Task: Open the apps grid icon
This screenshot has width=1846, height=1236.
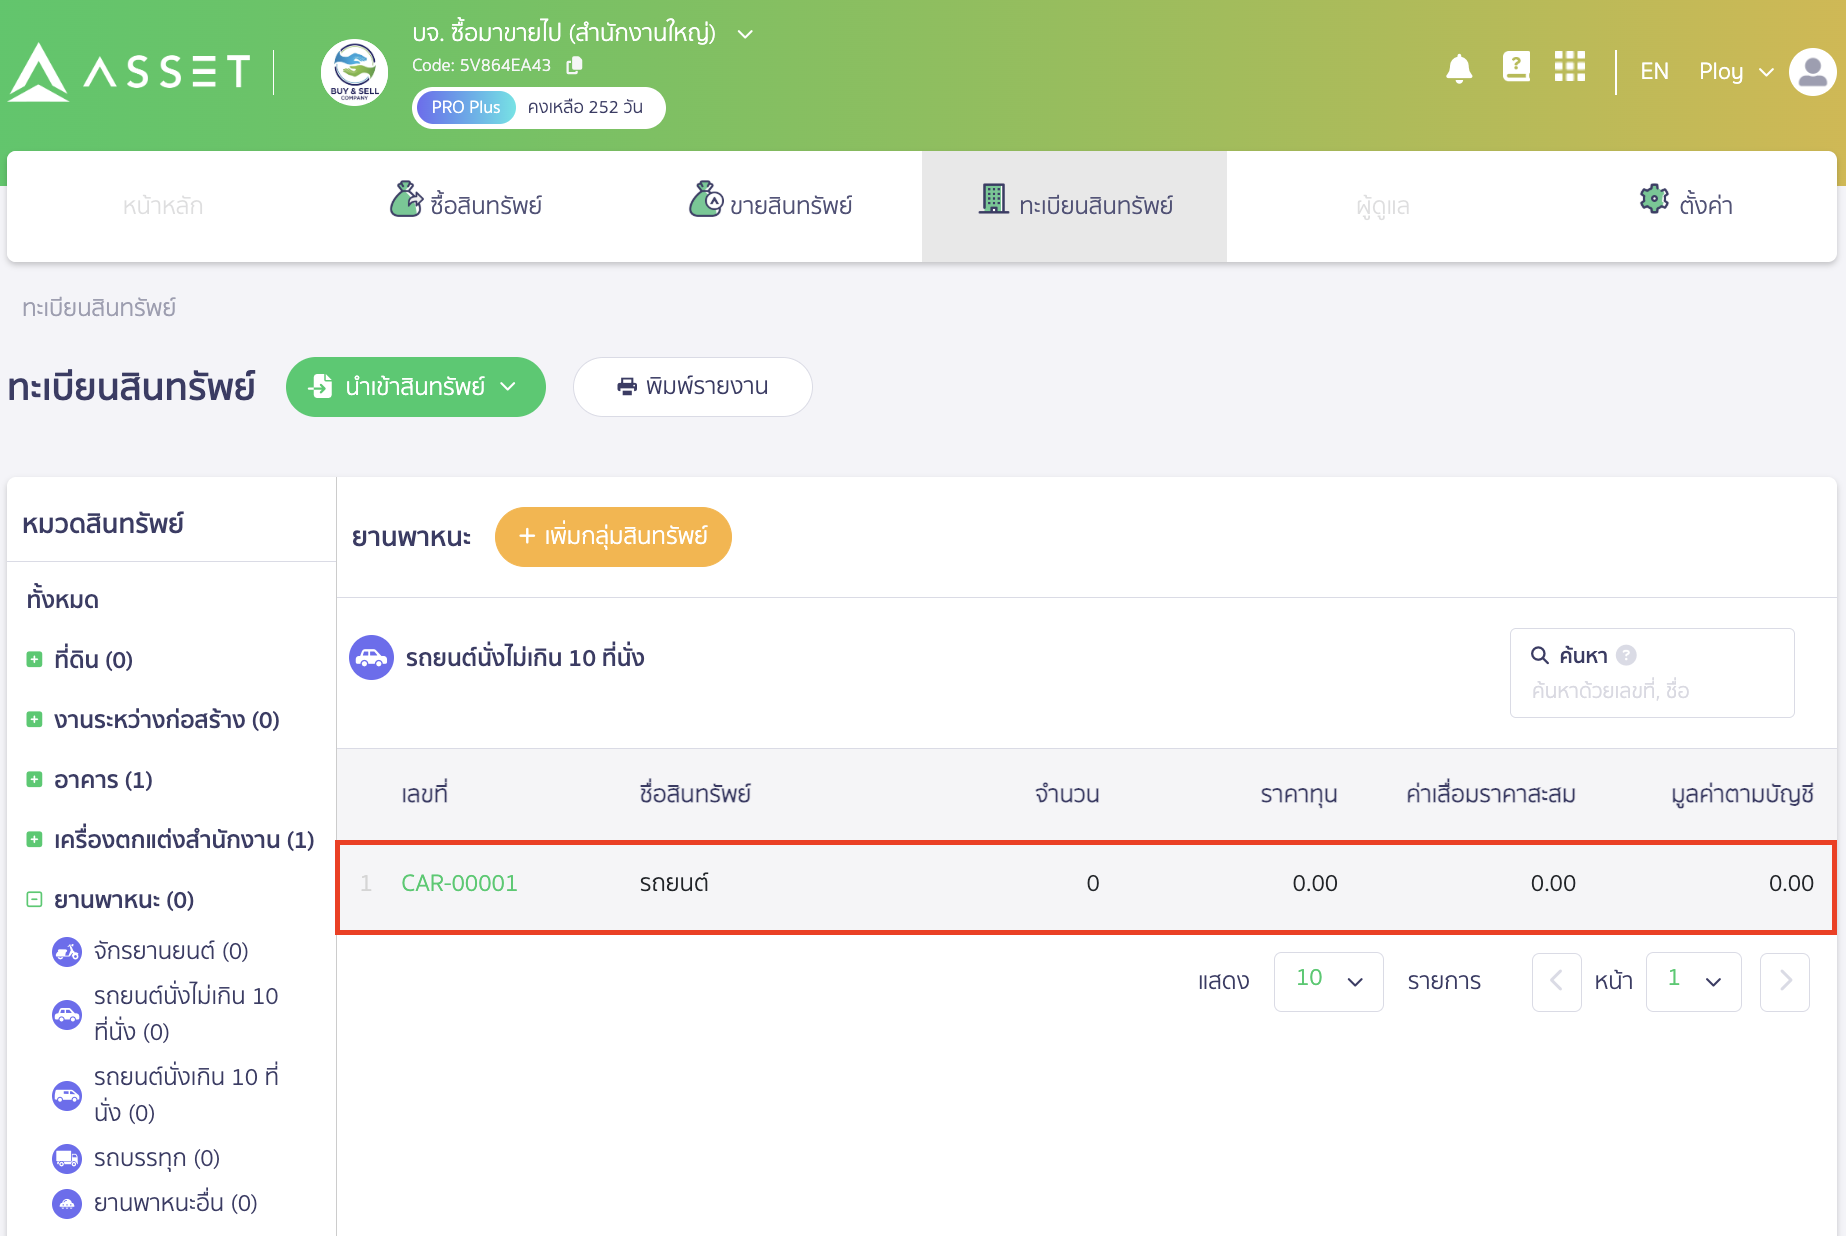Action: (x=1570, y=68)
